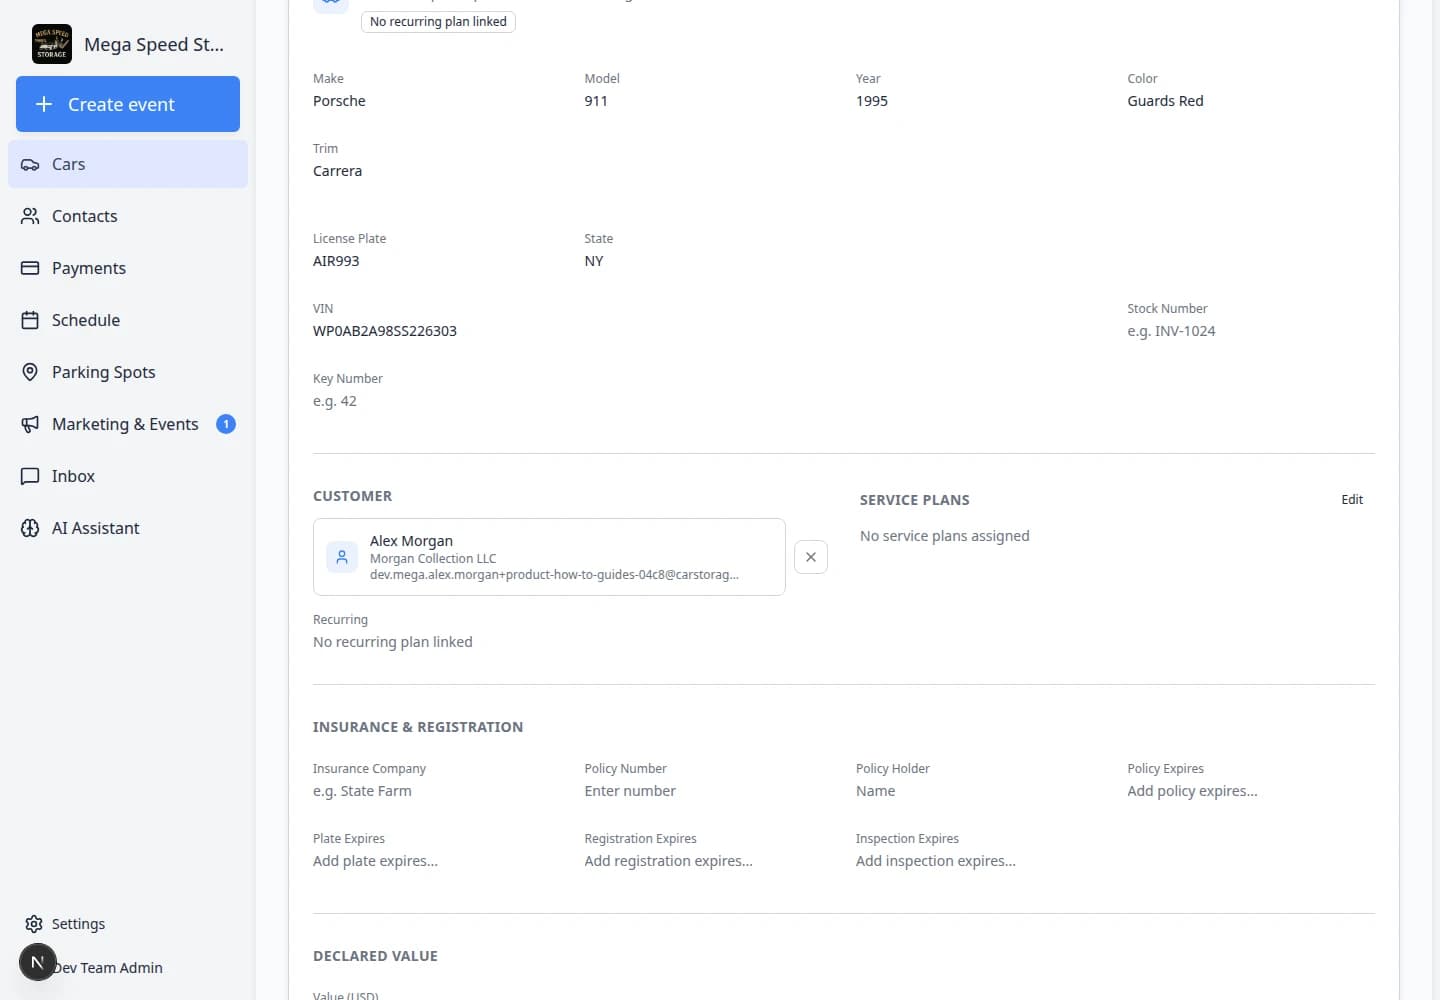Open Settings
This screenshot has height=1000, width=1440.
[128, 924]
